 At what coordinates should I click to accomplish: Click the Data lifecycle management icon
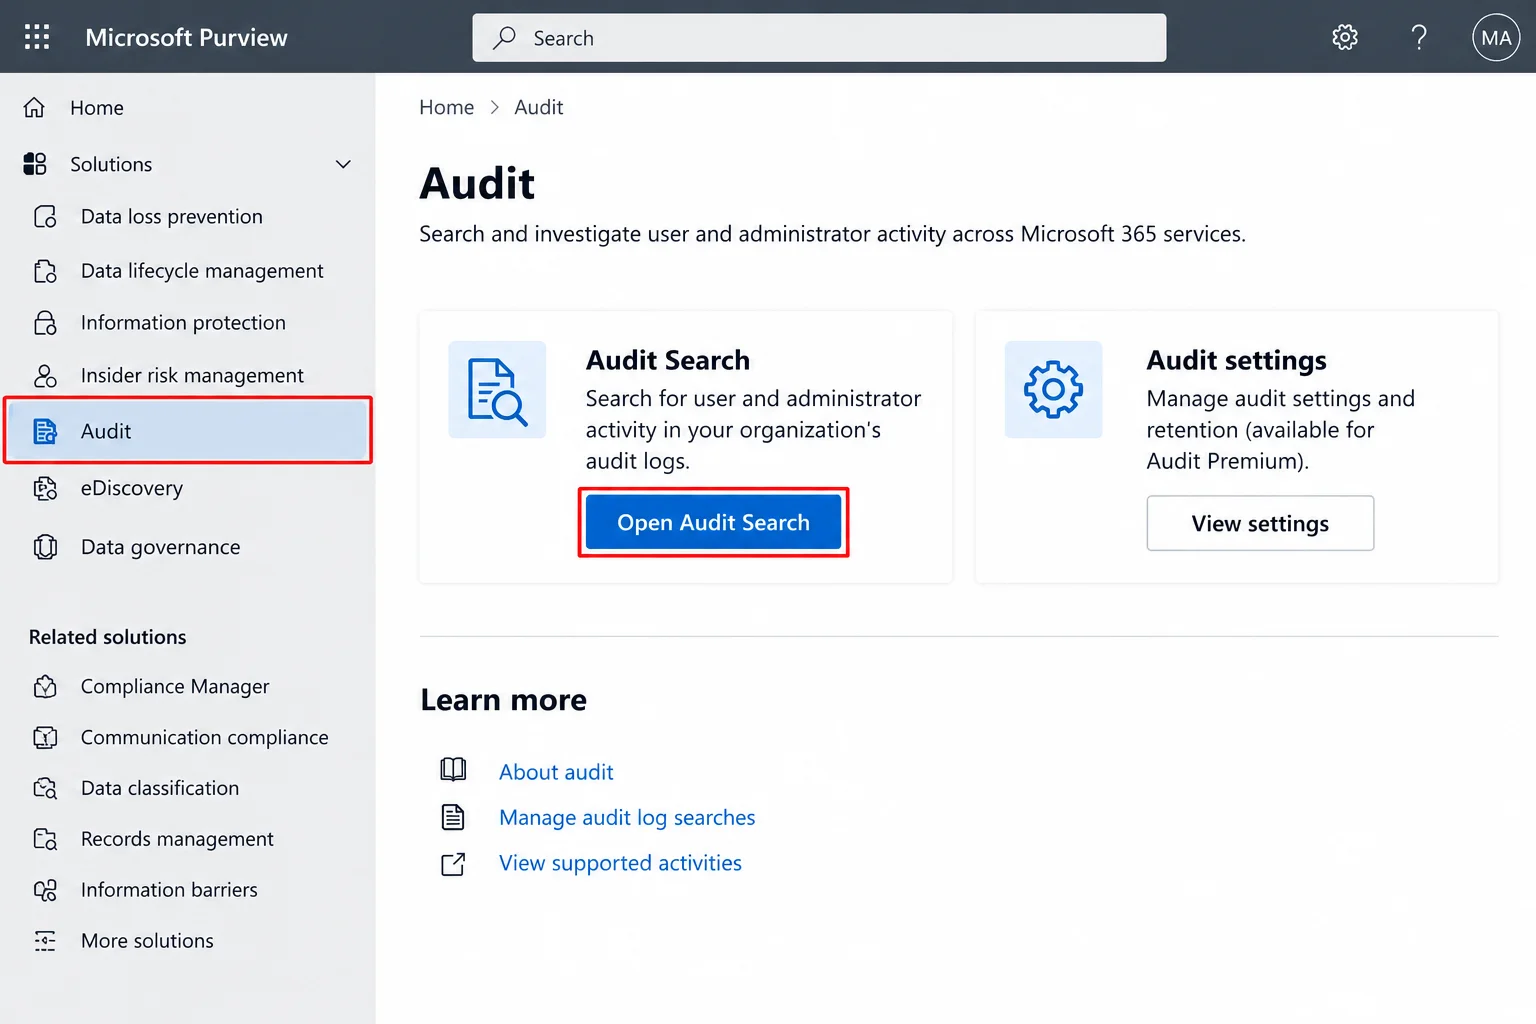45,271
